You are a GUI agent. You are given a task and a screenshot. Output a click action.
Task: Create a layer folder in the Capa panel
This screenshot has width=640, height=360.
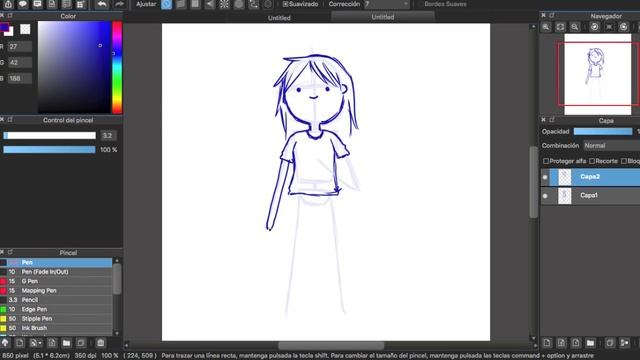coord(590,343)
